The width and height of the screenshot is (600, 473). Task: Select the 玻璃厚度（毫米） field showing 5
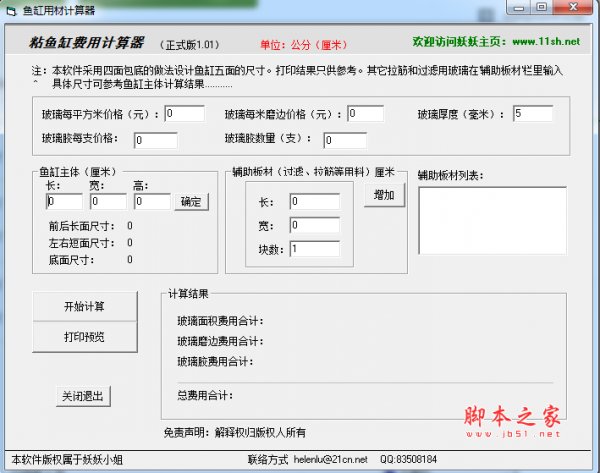(533, 114)
